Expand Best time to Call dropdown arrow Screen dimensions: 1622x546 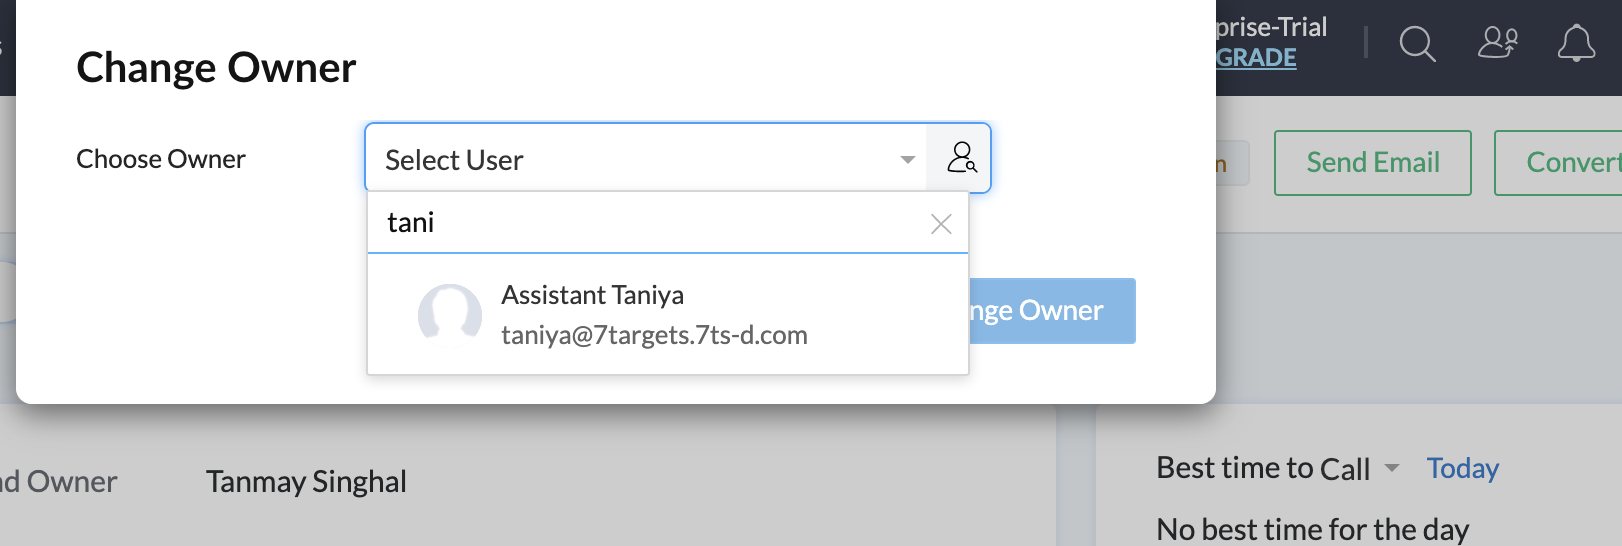tap(1391, 468)
